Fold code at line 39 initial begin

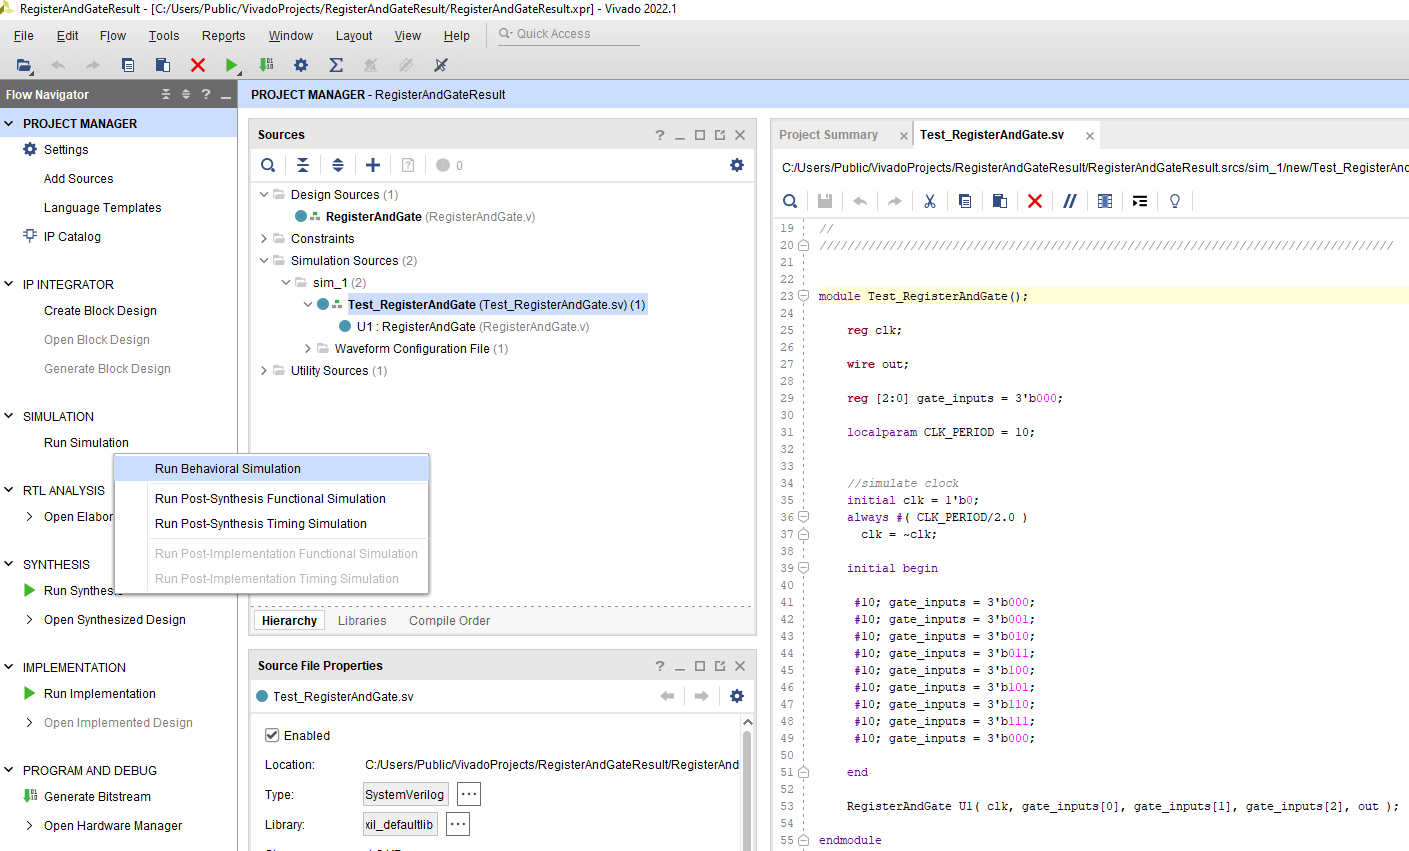(803, 568)
